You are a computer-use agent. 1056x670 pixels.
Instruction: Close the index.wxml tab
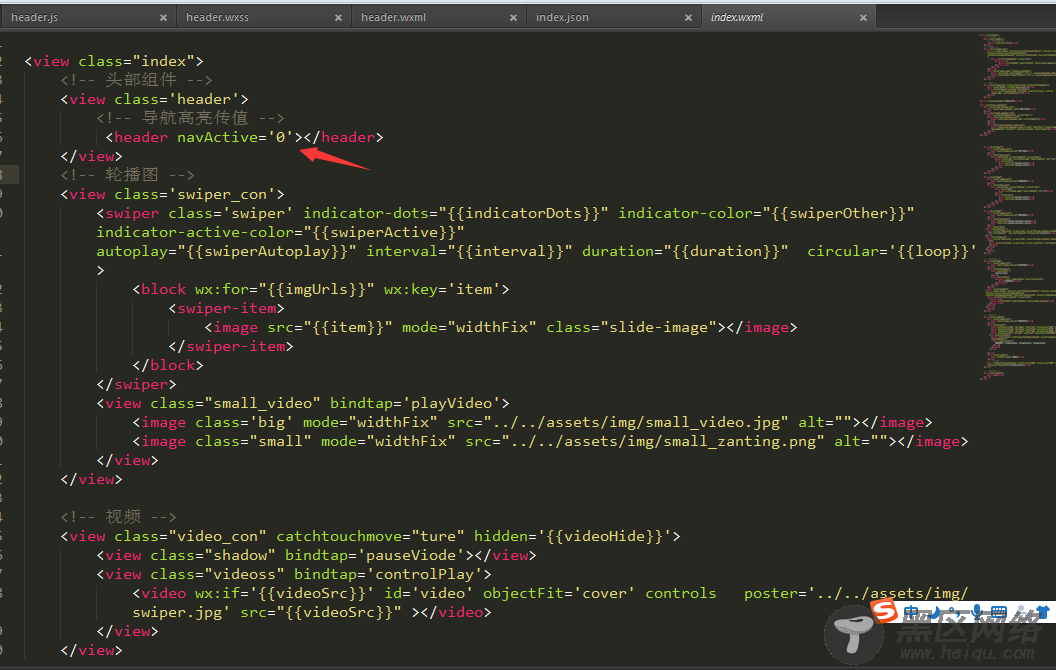point(863,18)
